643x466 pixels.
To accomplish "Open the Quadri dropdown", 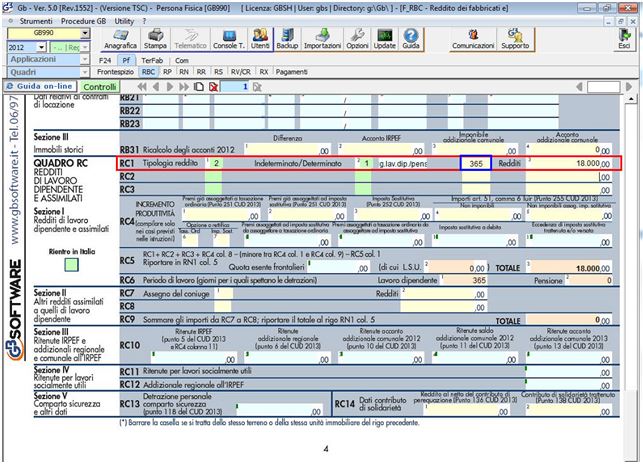I will coord(85,72).
